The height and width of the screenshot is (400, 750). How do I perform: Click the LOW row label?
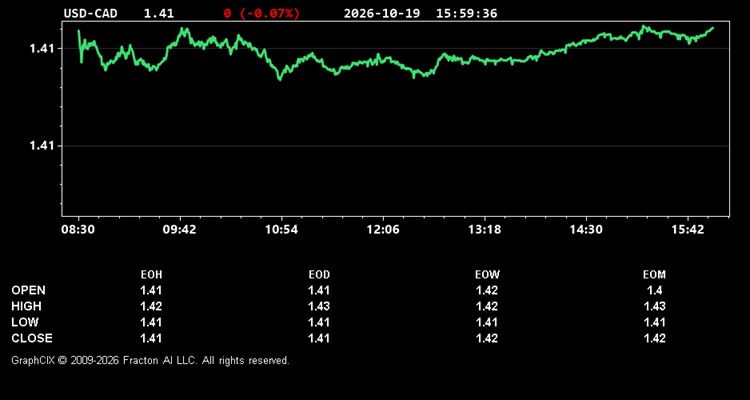[x=25, y=322]
